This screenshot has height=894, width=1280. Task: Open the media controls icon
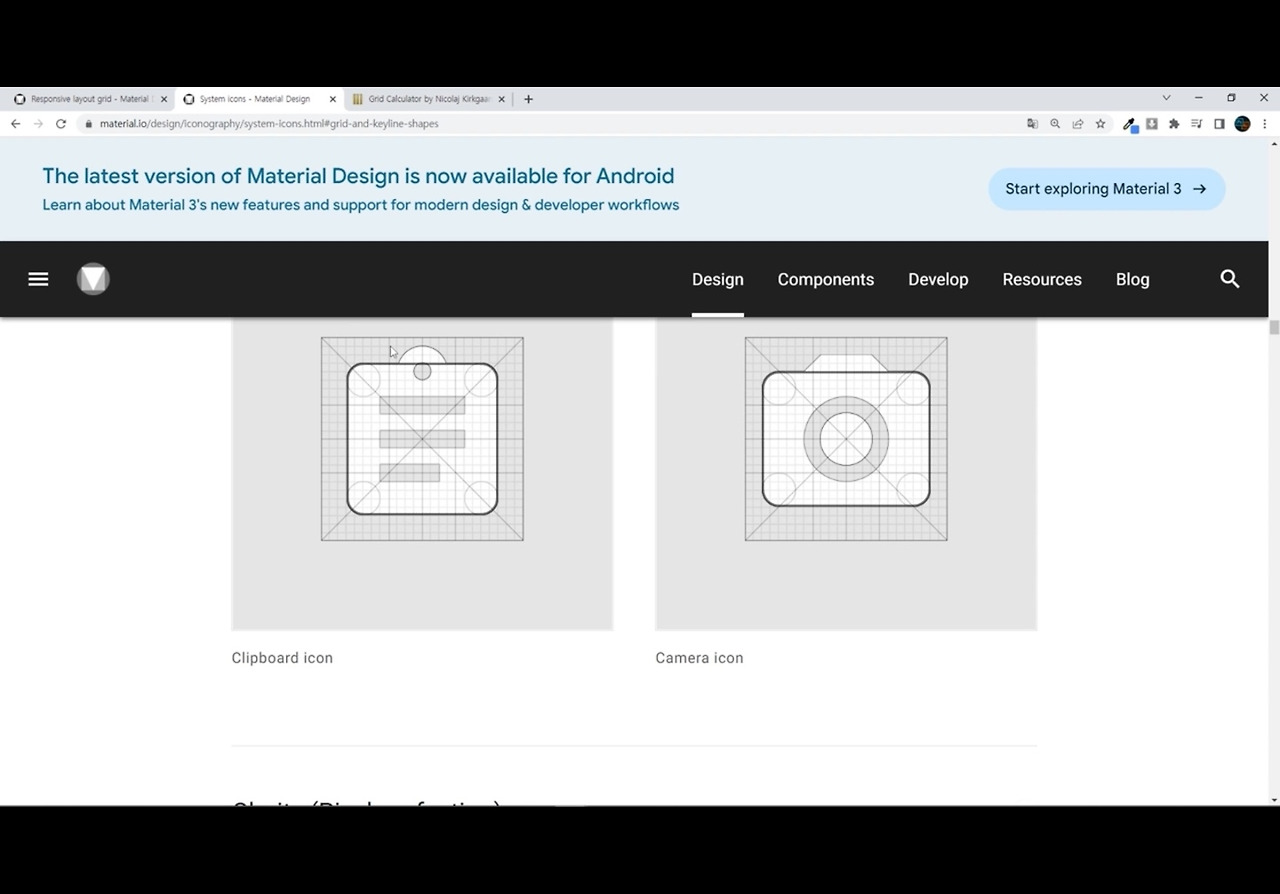(1197, 124)
